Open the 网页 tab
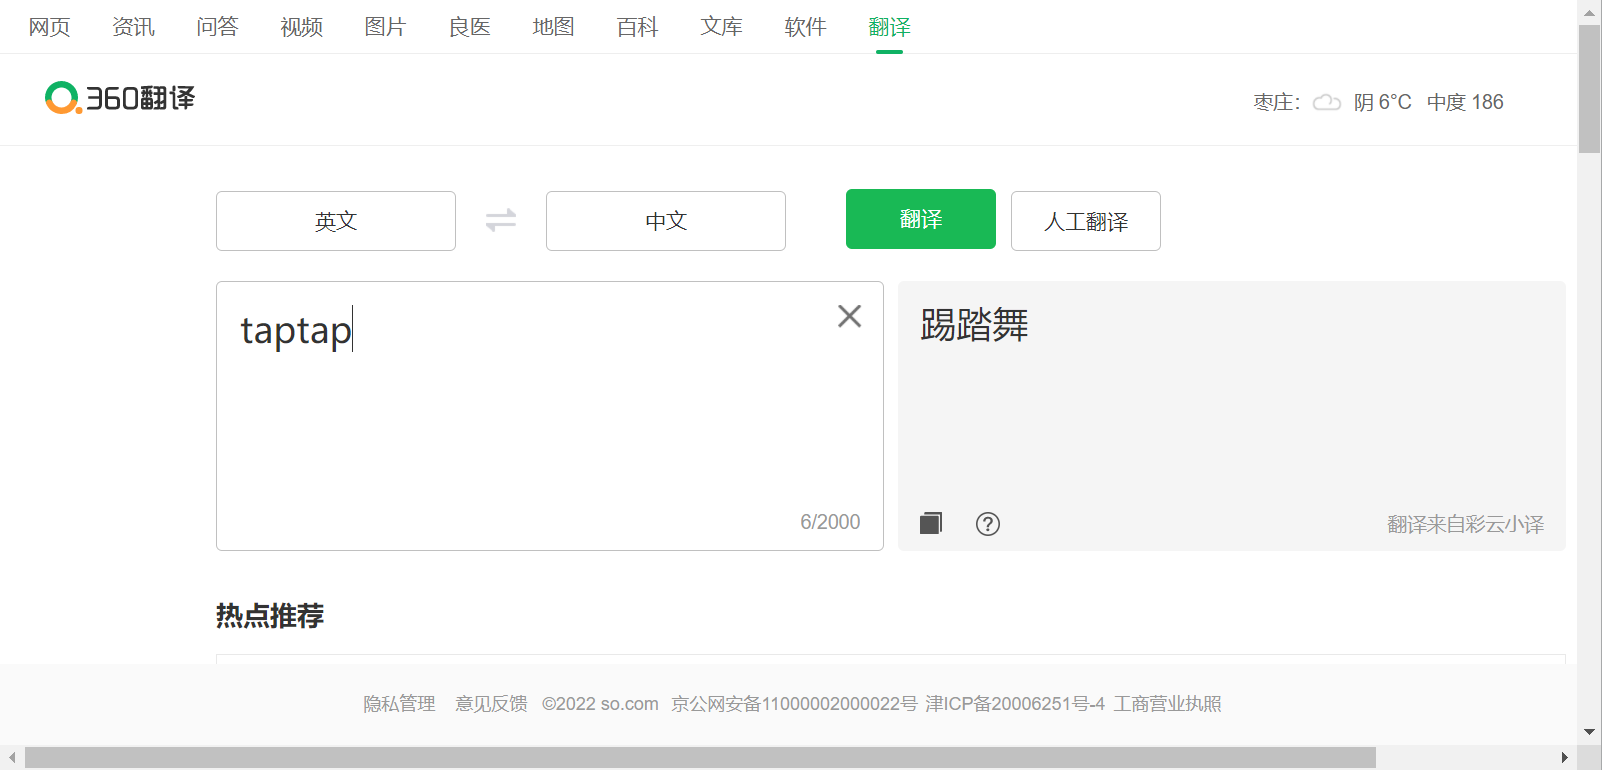Screen dimensions: 1602x770 pyautogui.click(x=49, y=27)
